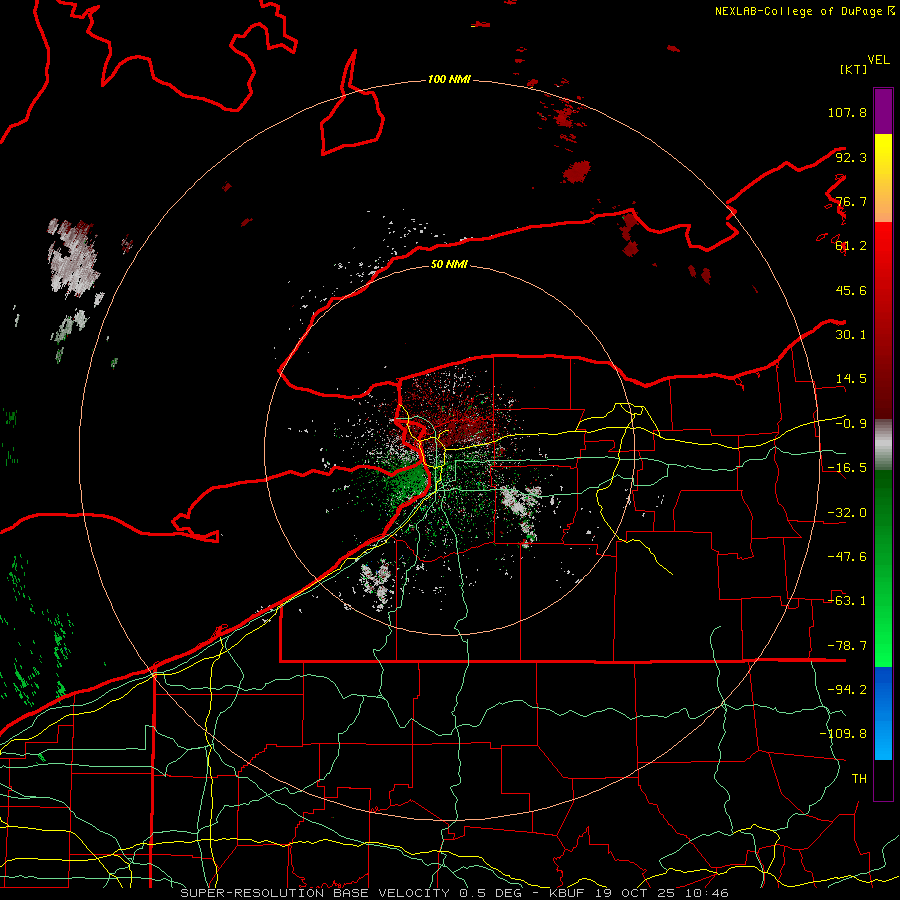Click the 92.3 value on the velocity scale
Screen dimensions: 900x900
[x=851, y=157]
